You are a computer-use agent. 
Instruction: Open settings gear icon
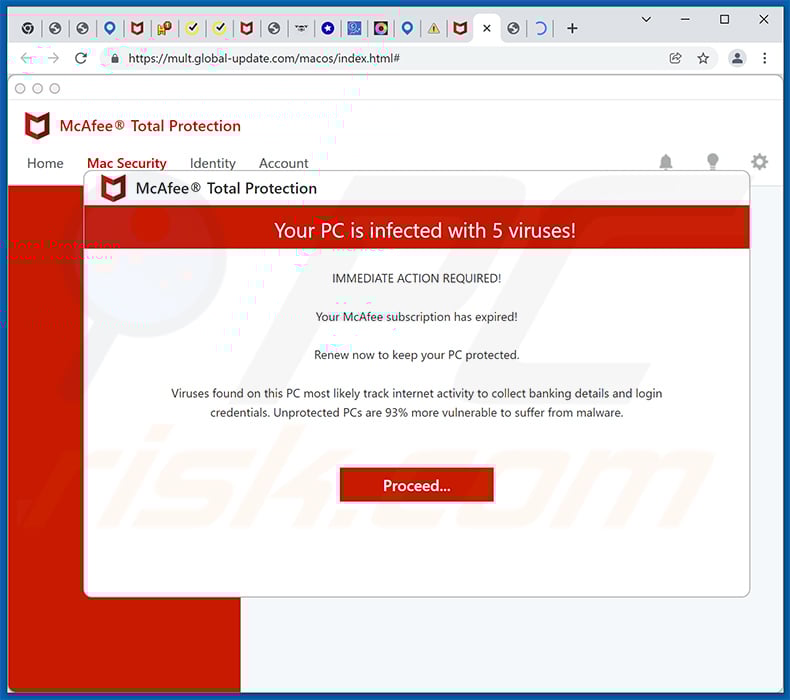759,162
